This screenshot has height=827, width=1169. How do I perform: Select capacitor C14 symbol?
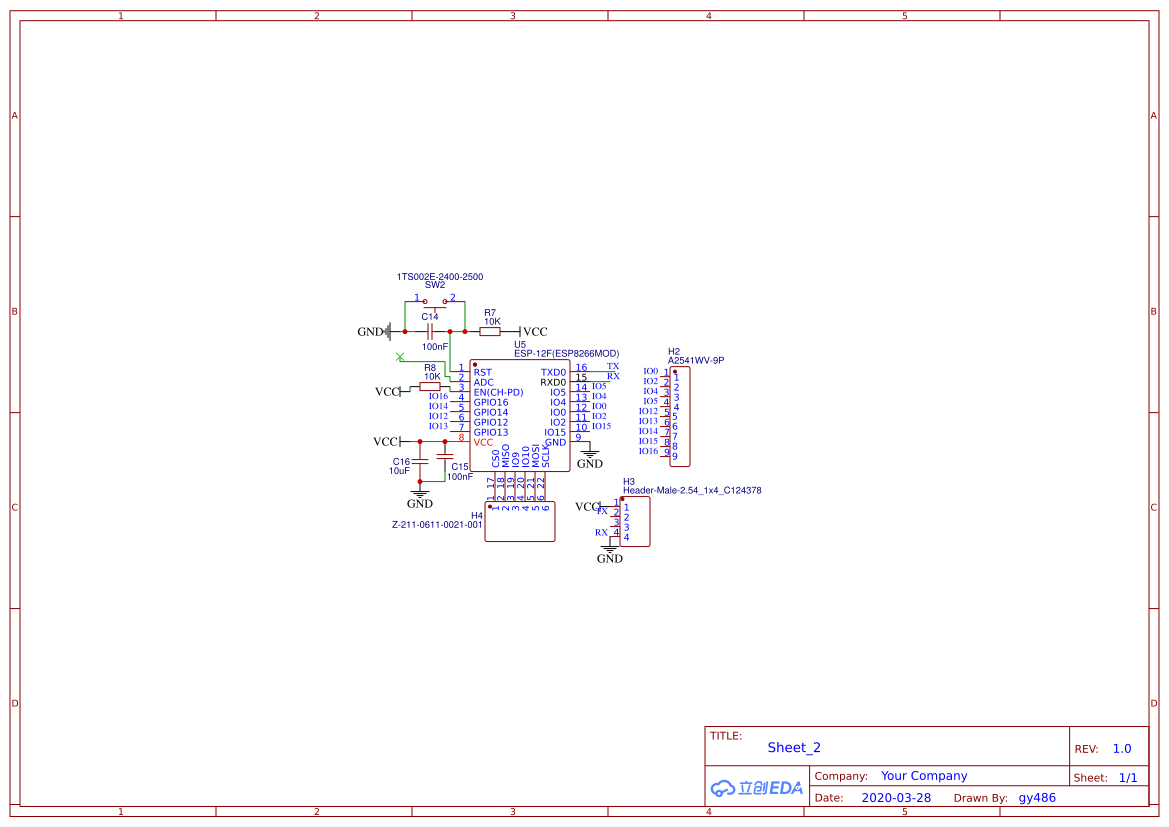[x=429, y=332]
